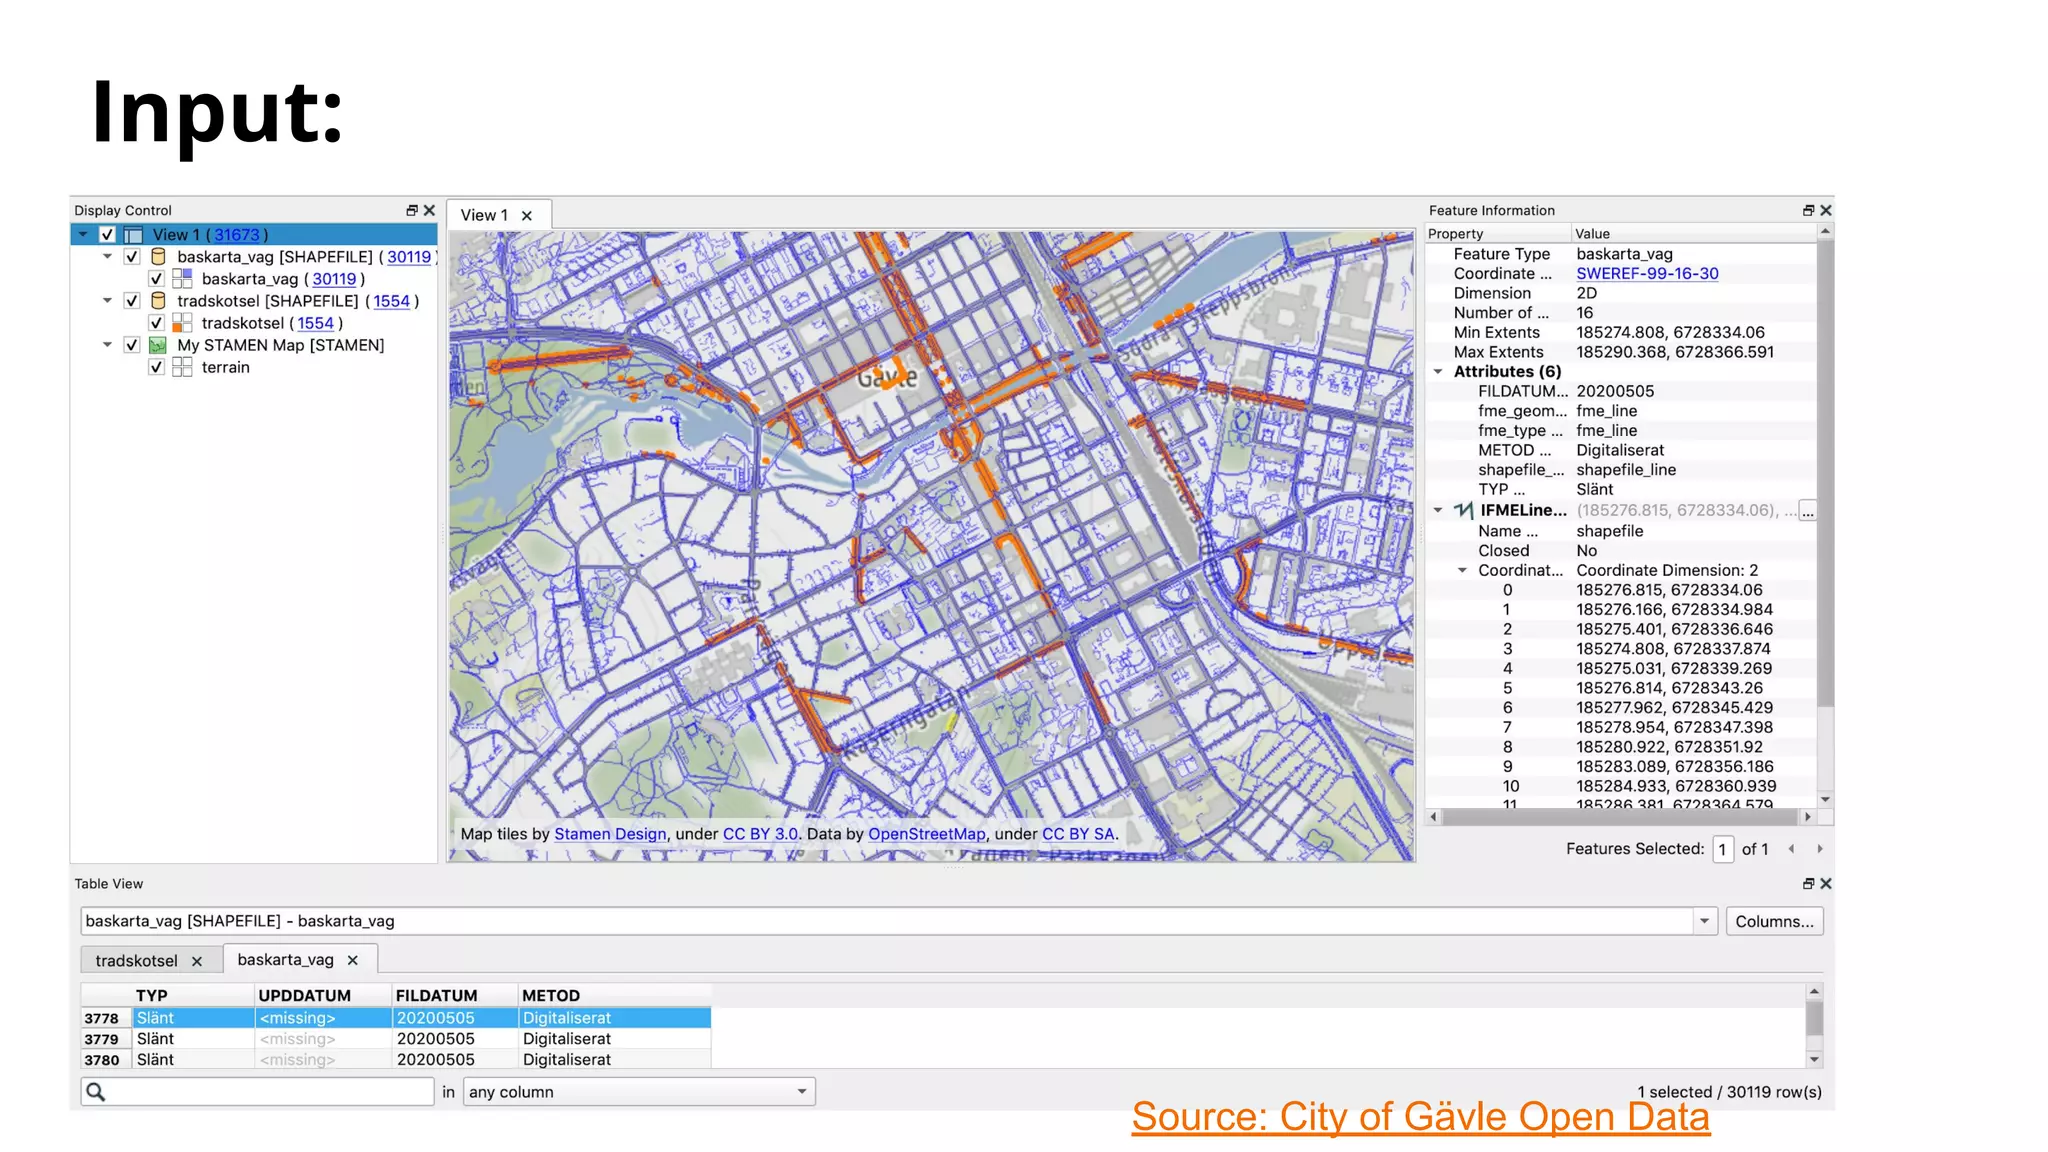Click the IFMELine geometry icon

[x=1464, y=510]
